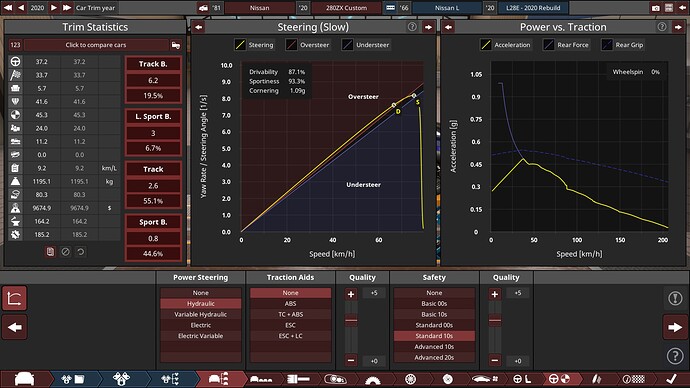Toggle the Rear Grip curve legend
This screenshot has height=388, width=690.
(x=623, y=45)
